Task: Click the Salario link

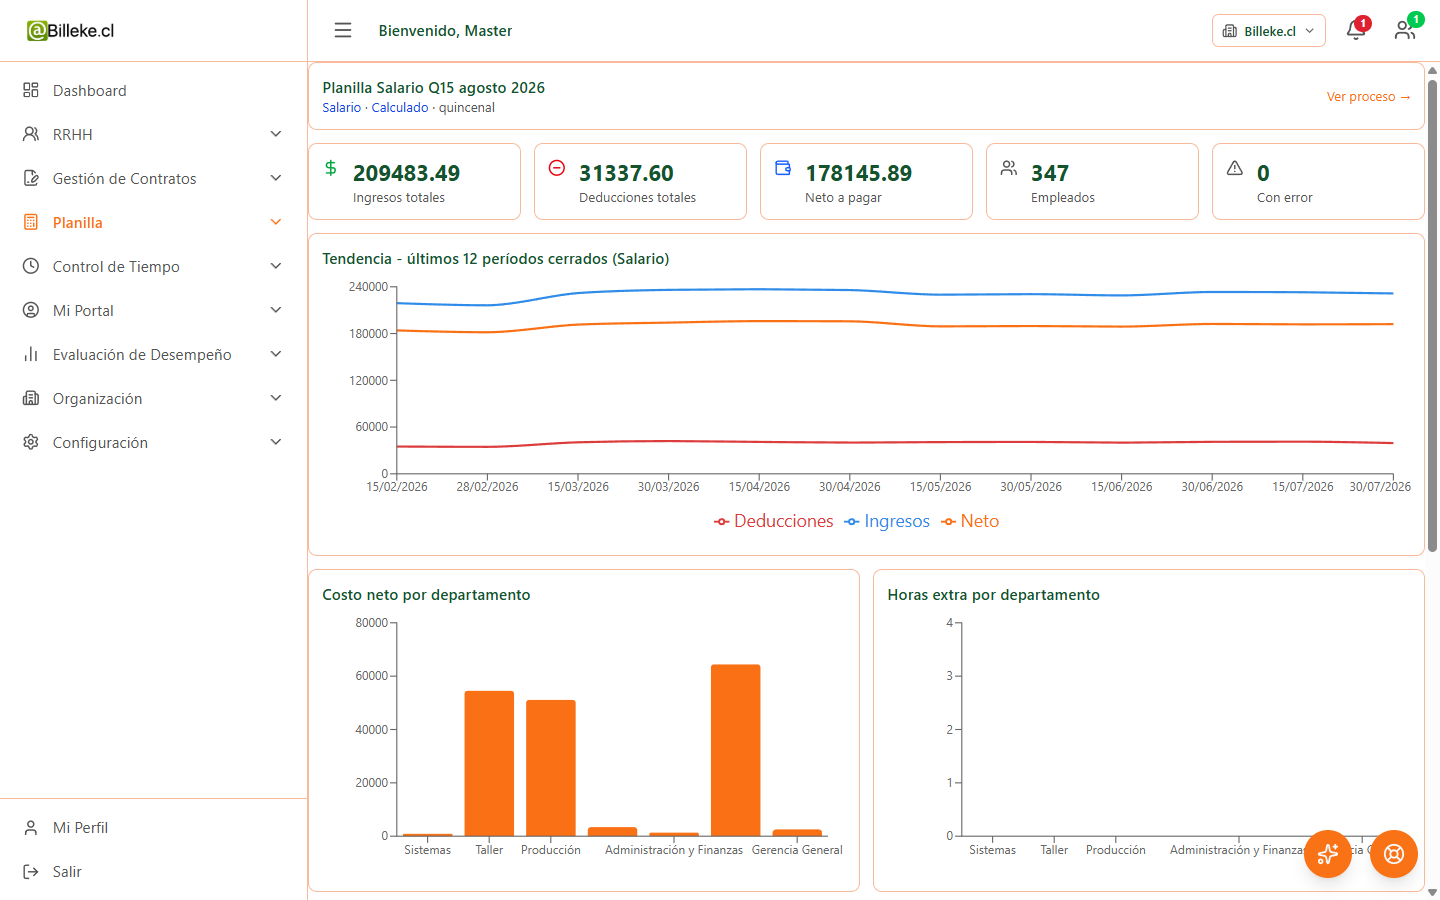Action: click(341, 108)
